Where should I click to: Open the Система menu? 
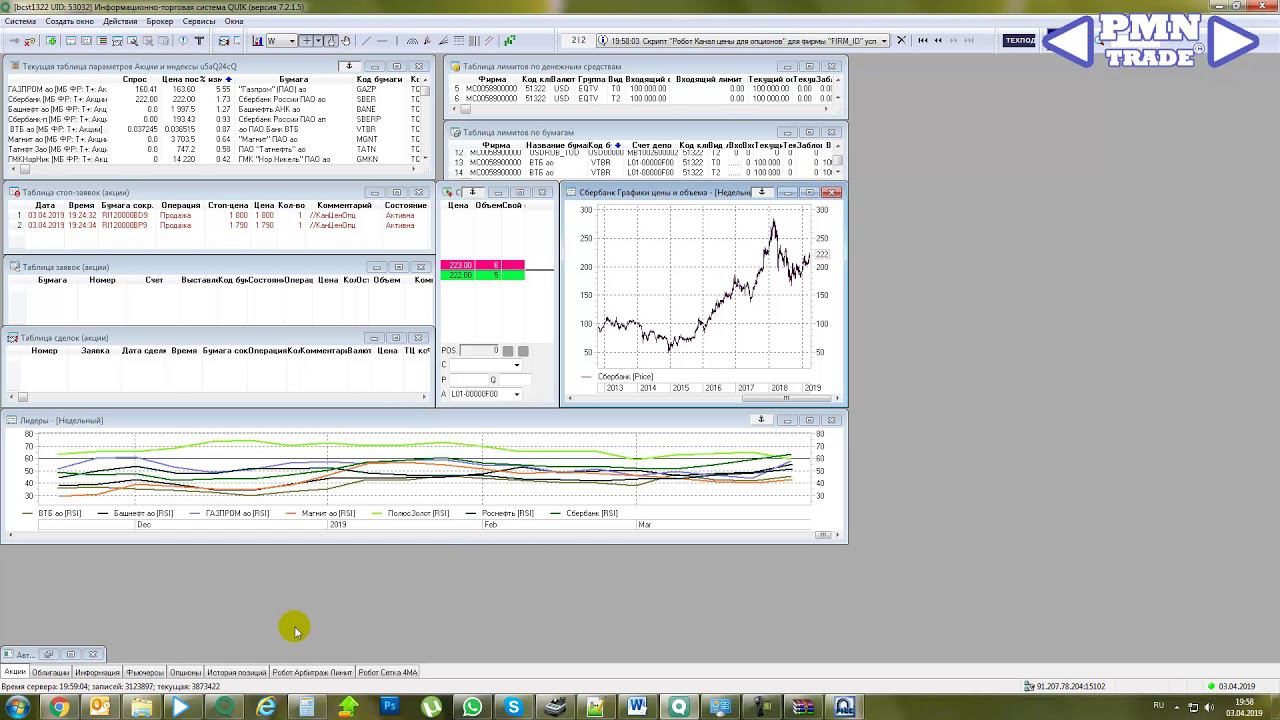[20, 21]
